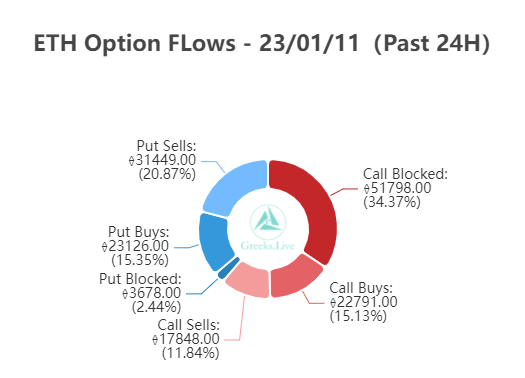Viewport: 525px width, 378px height.
Task: Click the 51798.00 Call Blocked value
Action: coord(397,188)
